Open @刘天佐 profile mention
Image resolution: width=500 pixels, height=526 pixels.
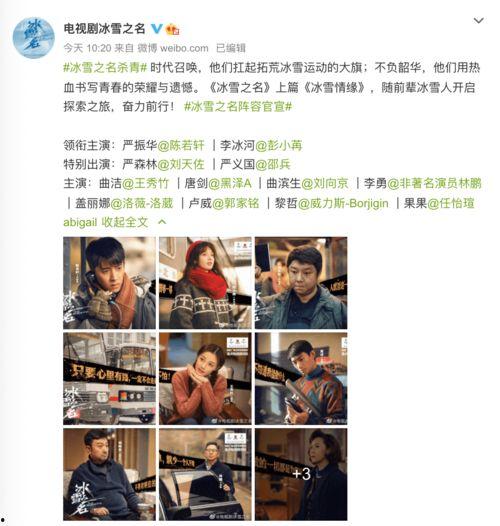coord(181,164)
